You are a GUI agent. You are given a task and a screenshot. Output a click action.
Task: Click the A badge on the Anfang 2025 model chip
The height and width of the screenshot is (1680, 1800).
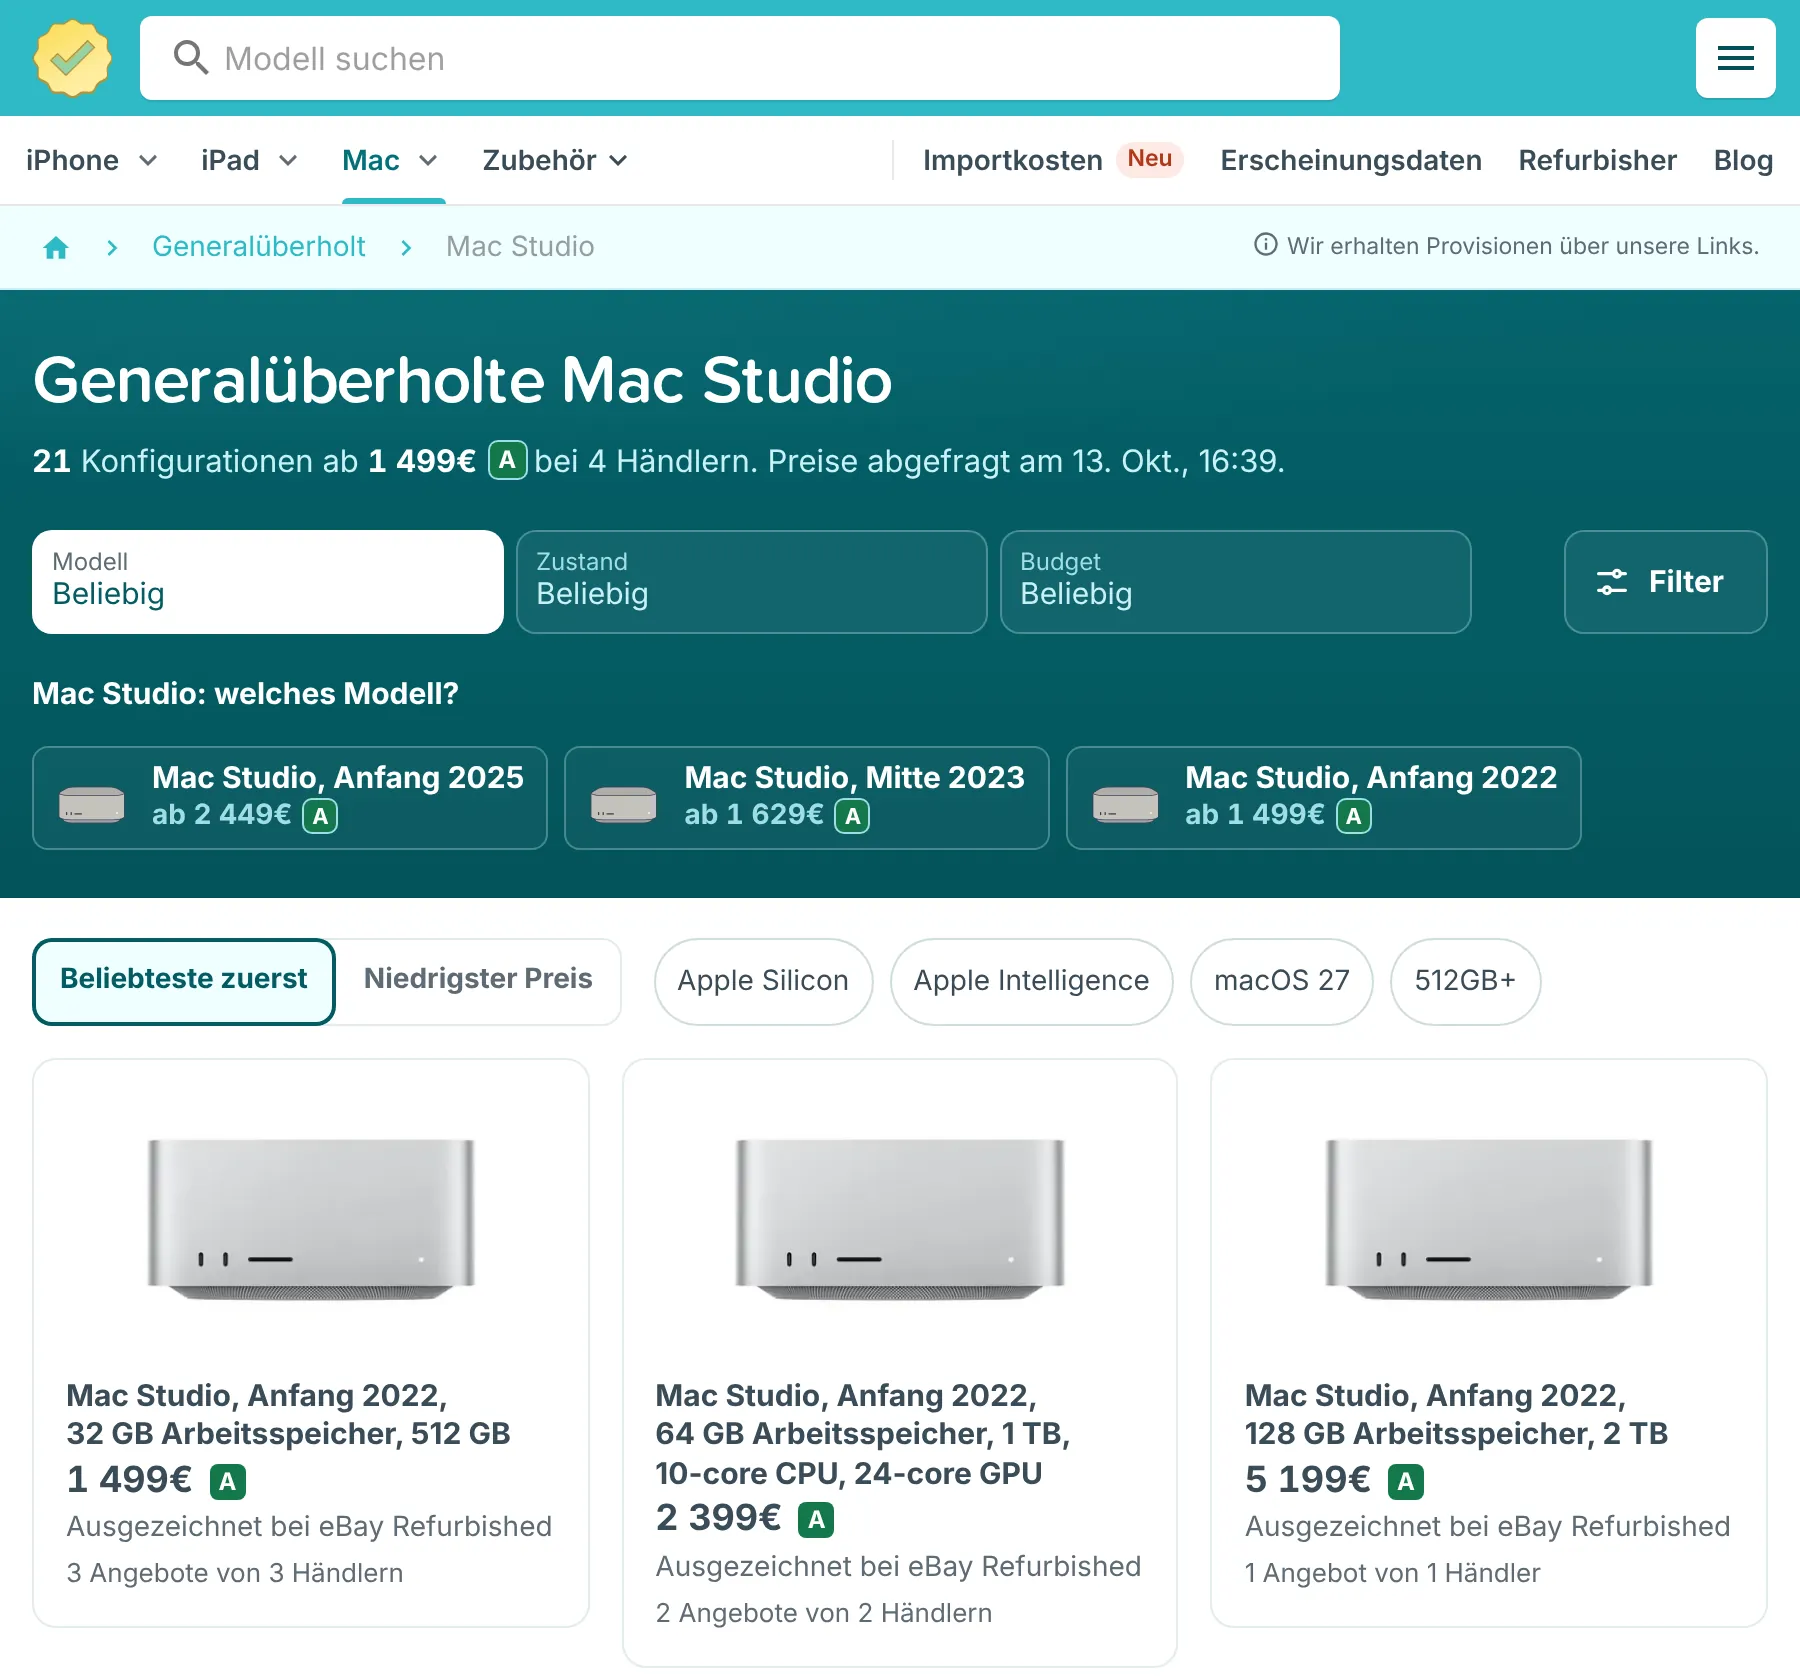320,816
